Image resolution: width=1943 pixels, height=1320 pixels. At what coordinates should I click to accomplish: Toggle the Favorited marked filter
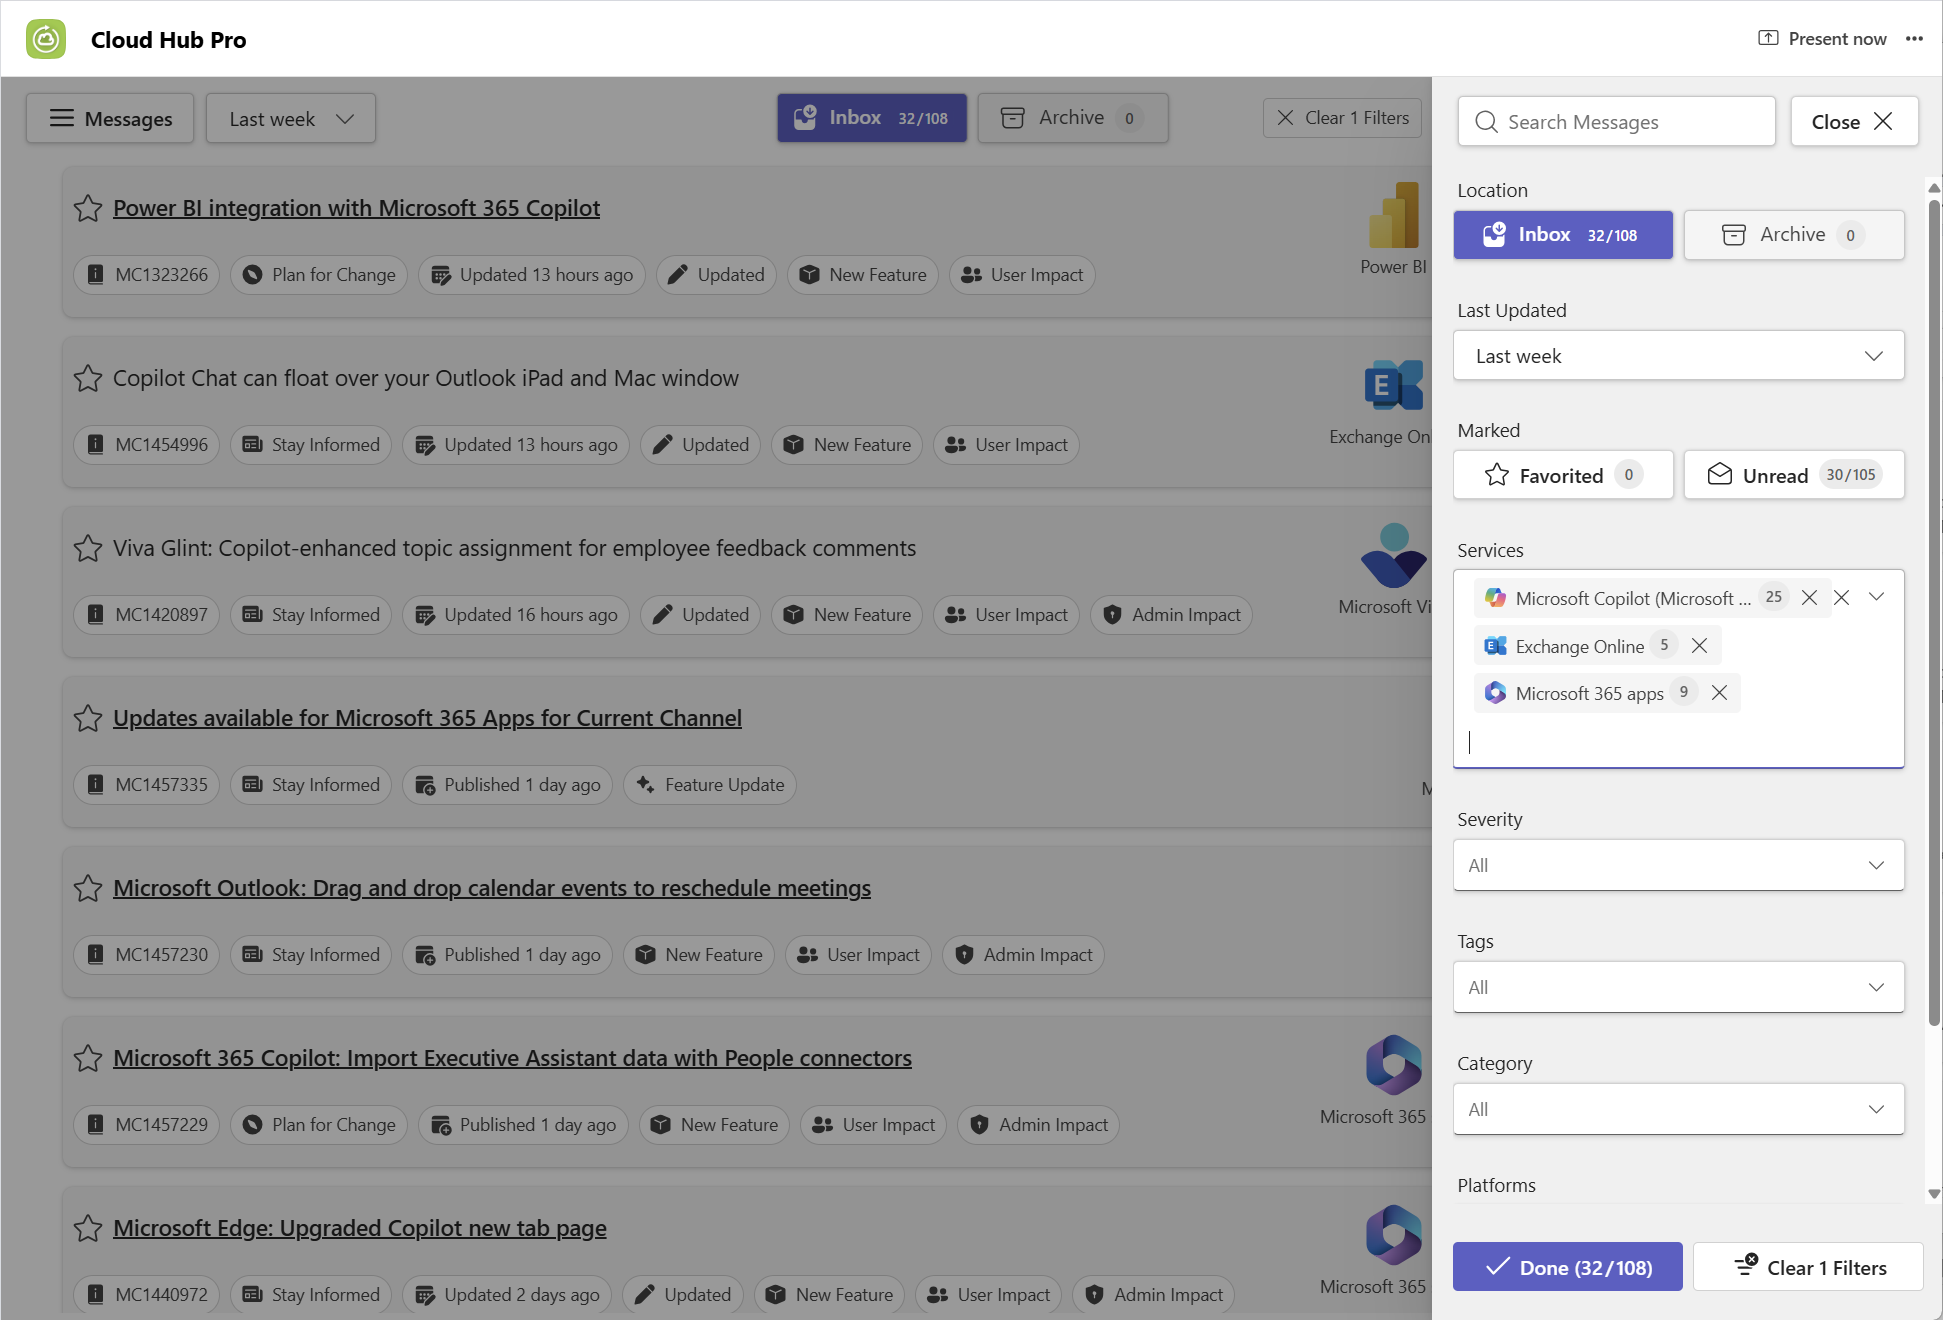[x=1563, y=475]
